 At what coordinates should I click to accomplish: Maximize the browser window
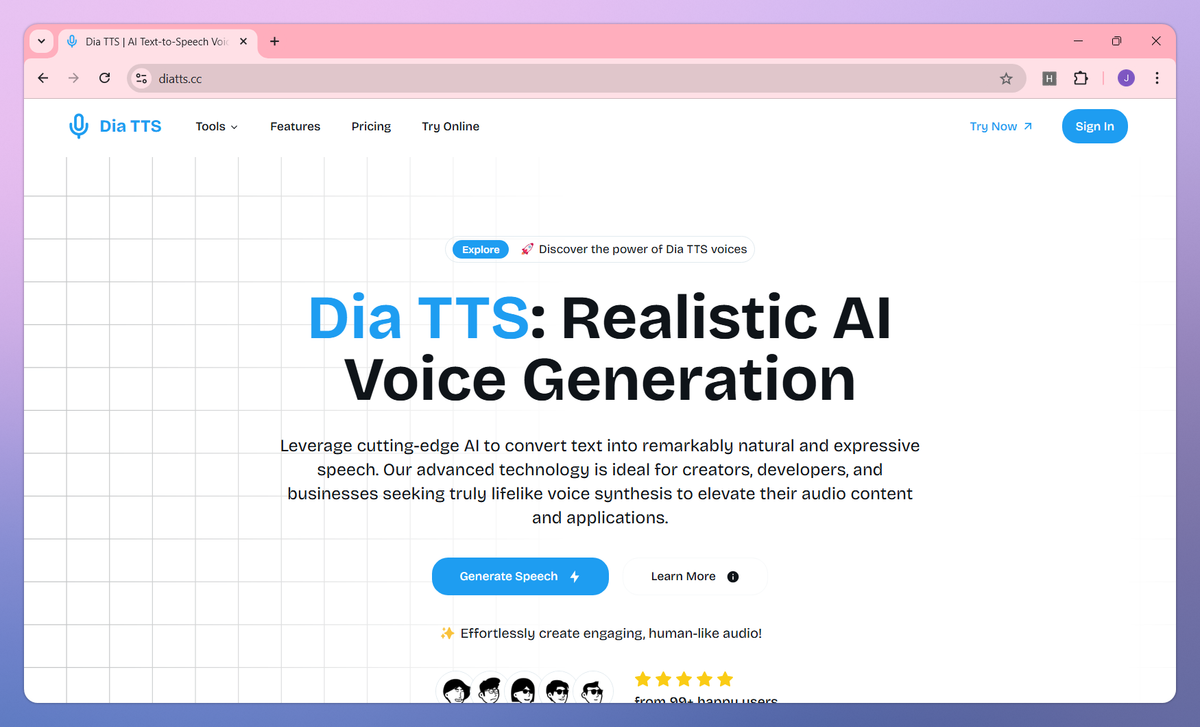(x=1117, y=41)
